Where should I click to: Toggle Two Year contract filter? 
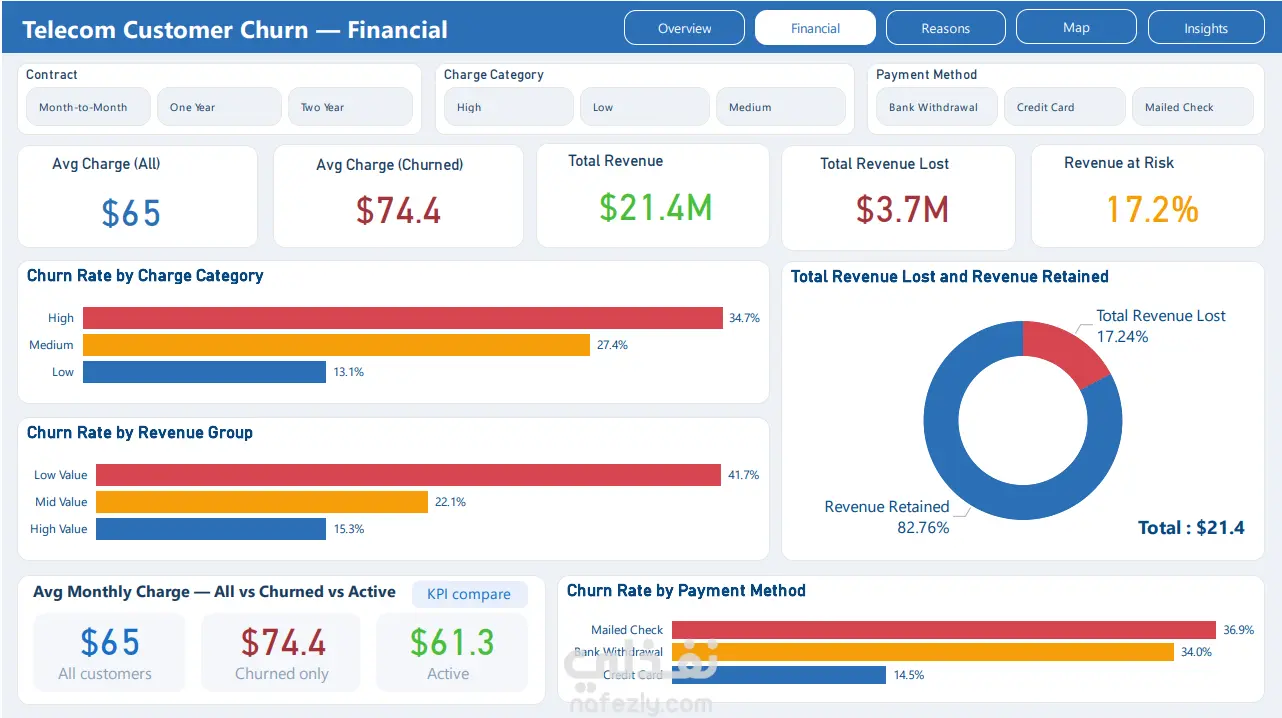[x=350, y=107]
